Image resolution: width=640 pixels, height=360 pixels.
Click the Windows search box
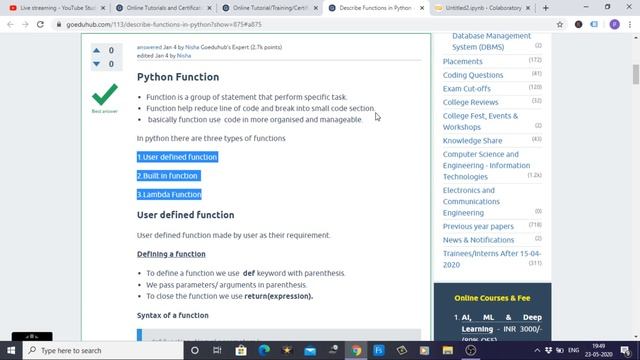tap(103, 350)
